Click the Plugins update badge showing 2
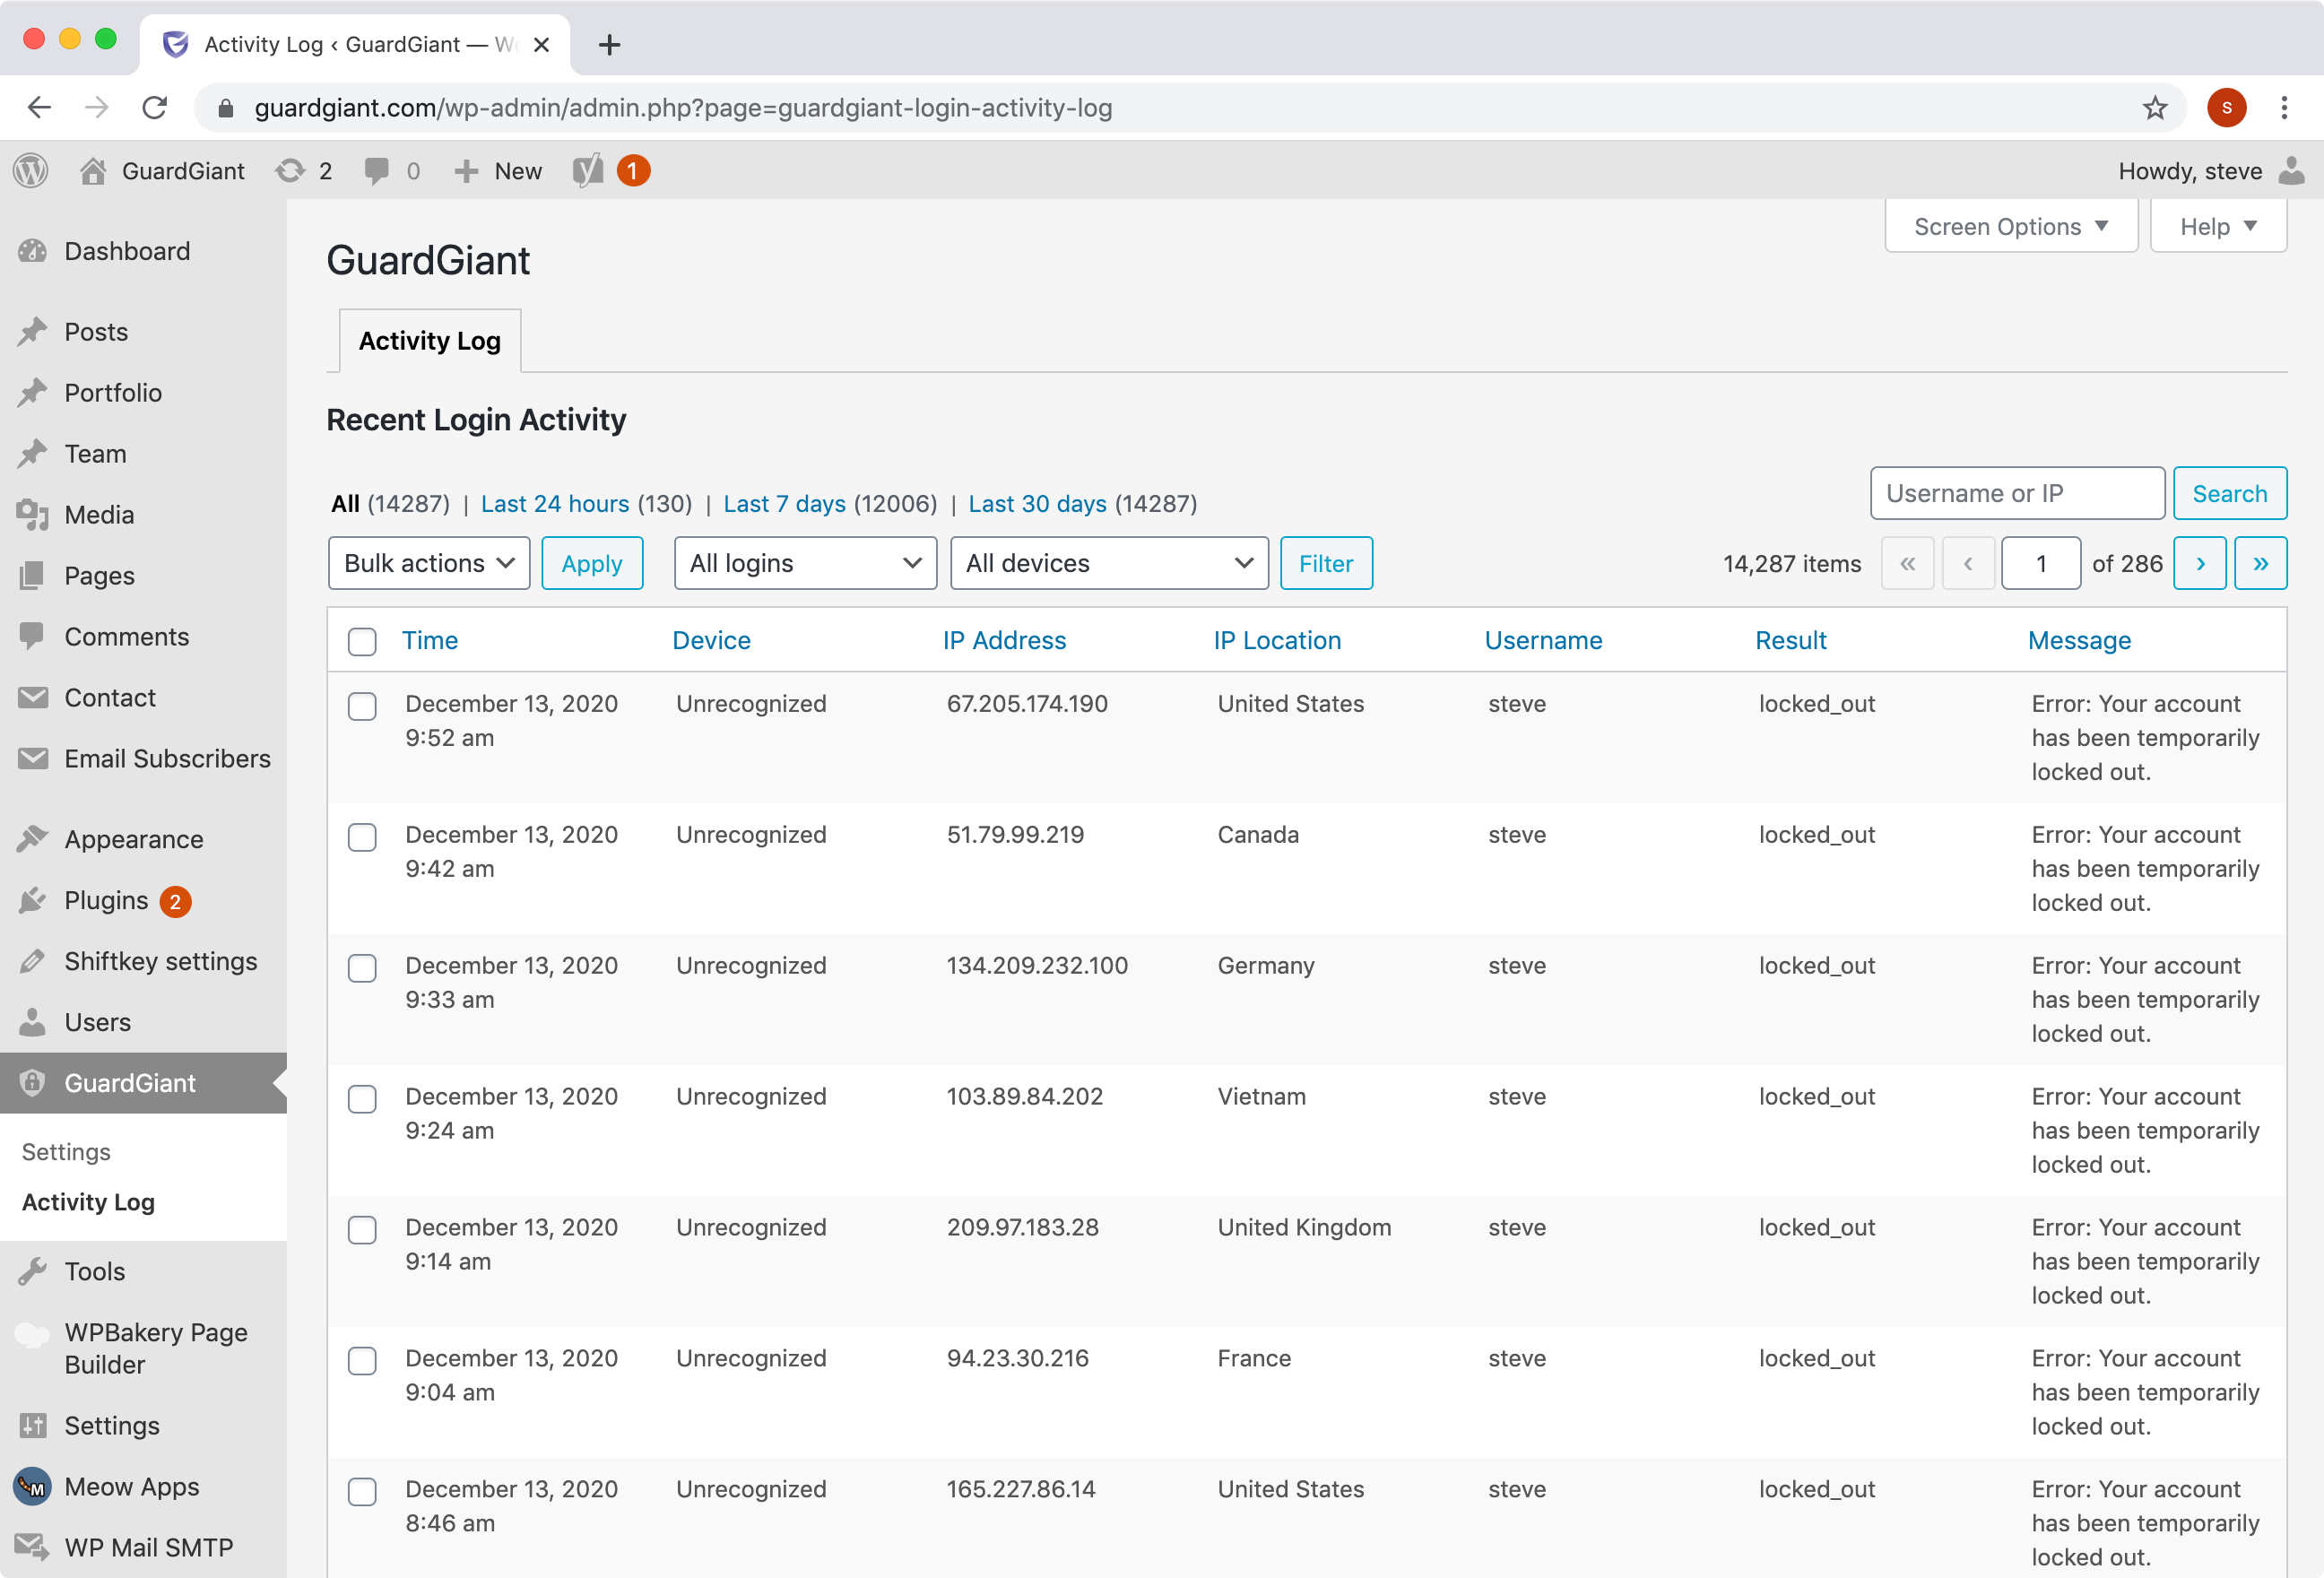 [x=176, y=902]
